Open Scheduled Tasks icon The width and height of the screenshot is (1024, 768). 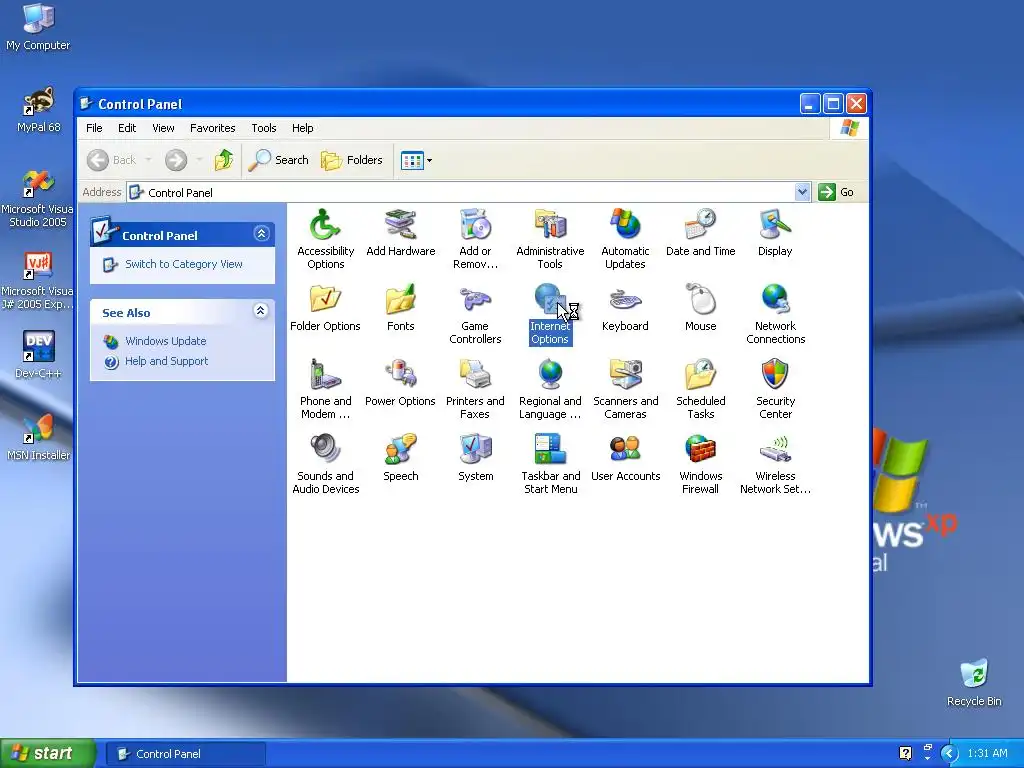700,376
